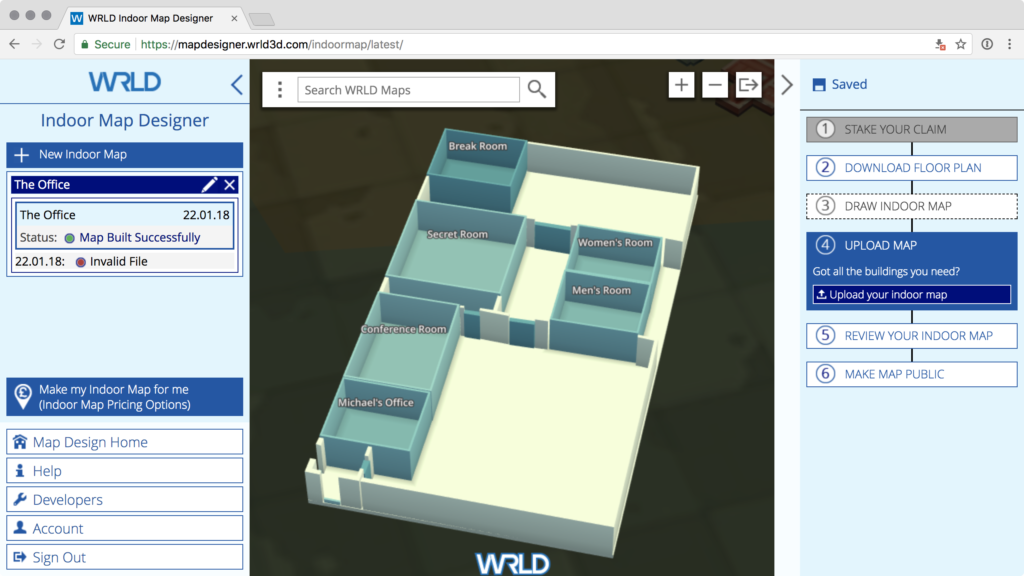
Task: Open Account settings
Action: [x=125, y=528]
